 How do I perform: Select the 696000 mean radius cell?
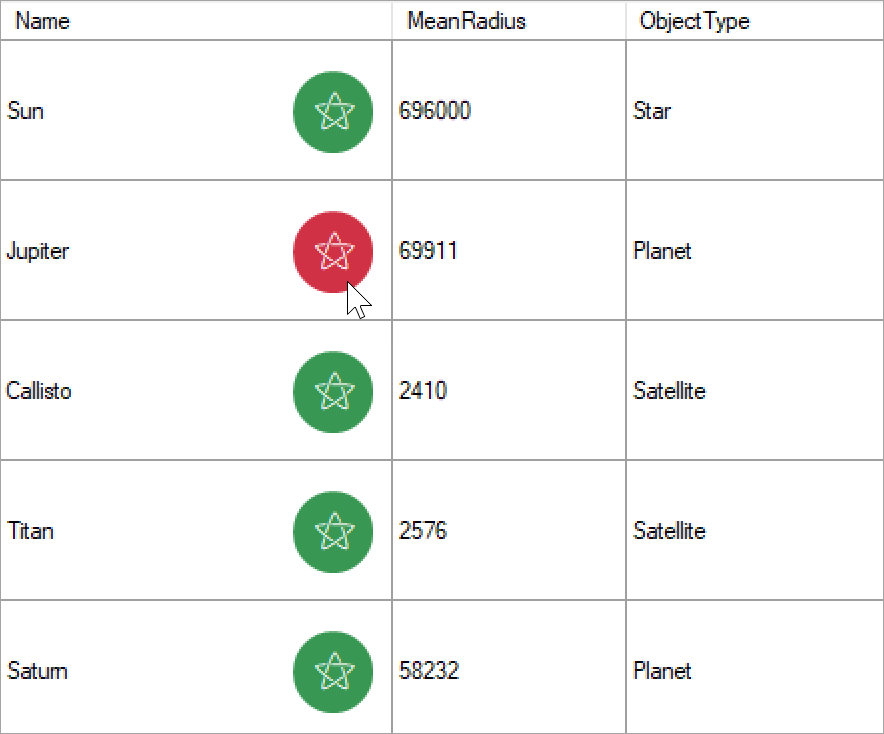435,111
